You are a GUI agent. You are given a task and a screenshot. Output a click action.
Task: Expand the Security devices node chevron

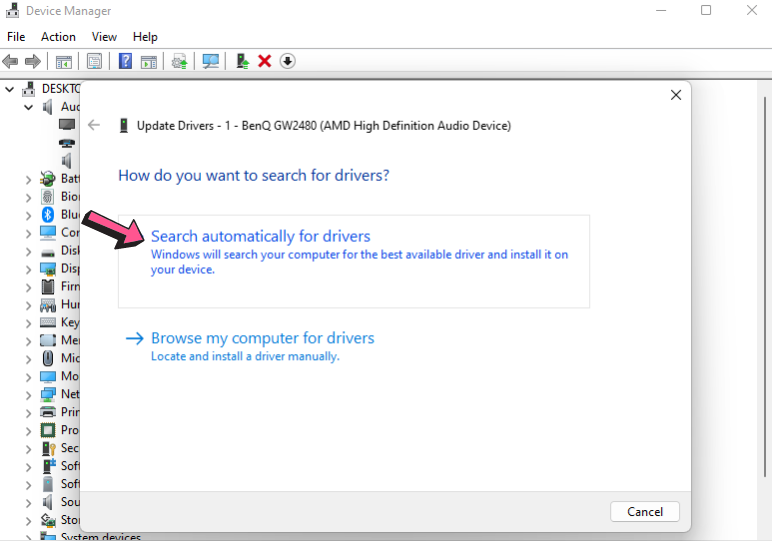(x=29, y=449)
